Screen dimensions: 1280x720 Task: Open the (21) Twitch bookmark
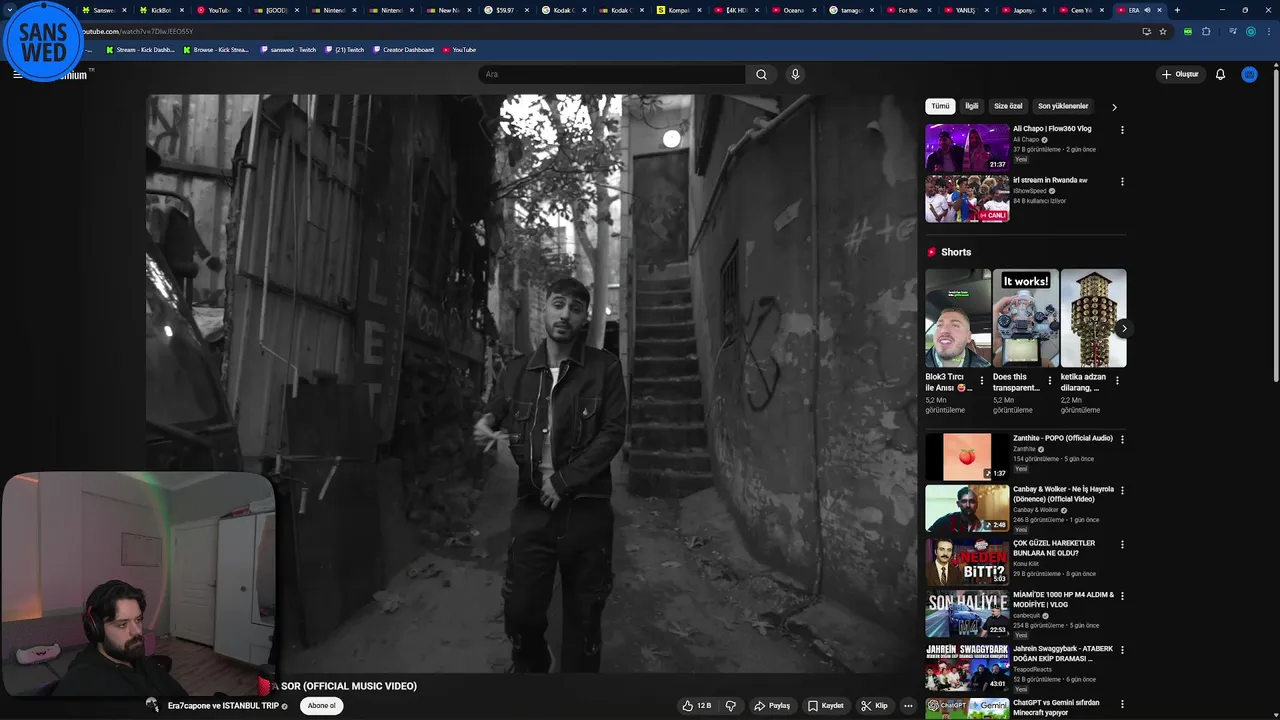345,49
